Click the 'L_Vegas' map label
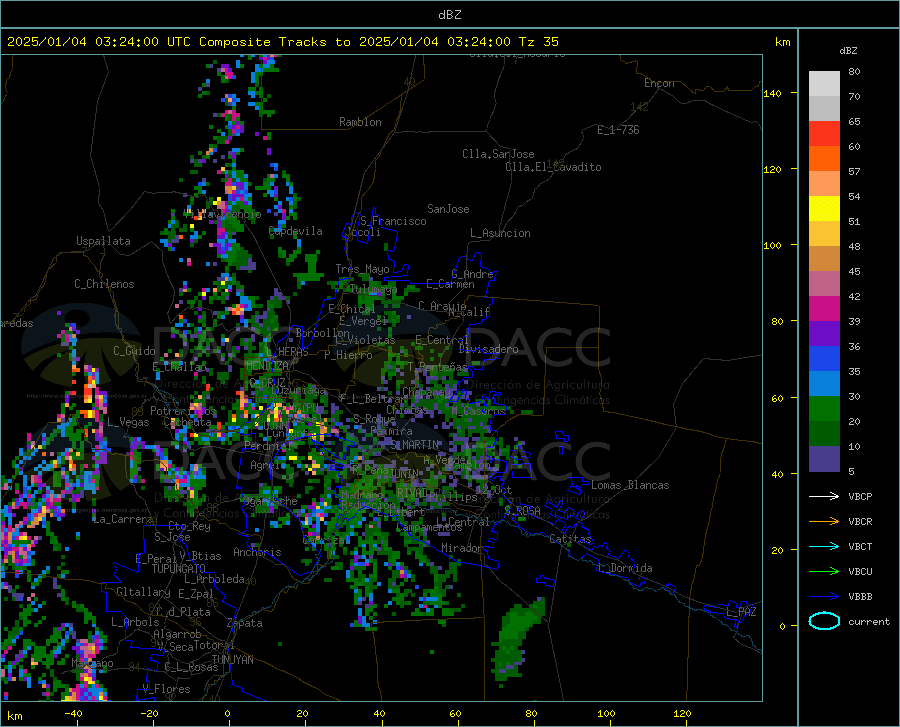The height and width of the screenshot is (727, 900). pos(128,422)
